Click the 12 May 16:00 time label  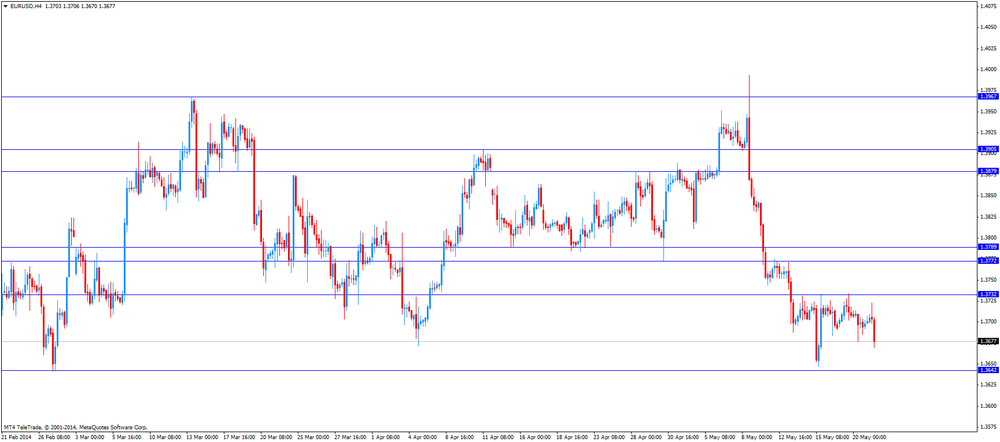(x=797, y=438)
